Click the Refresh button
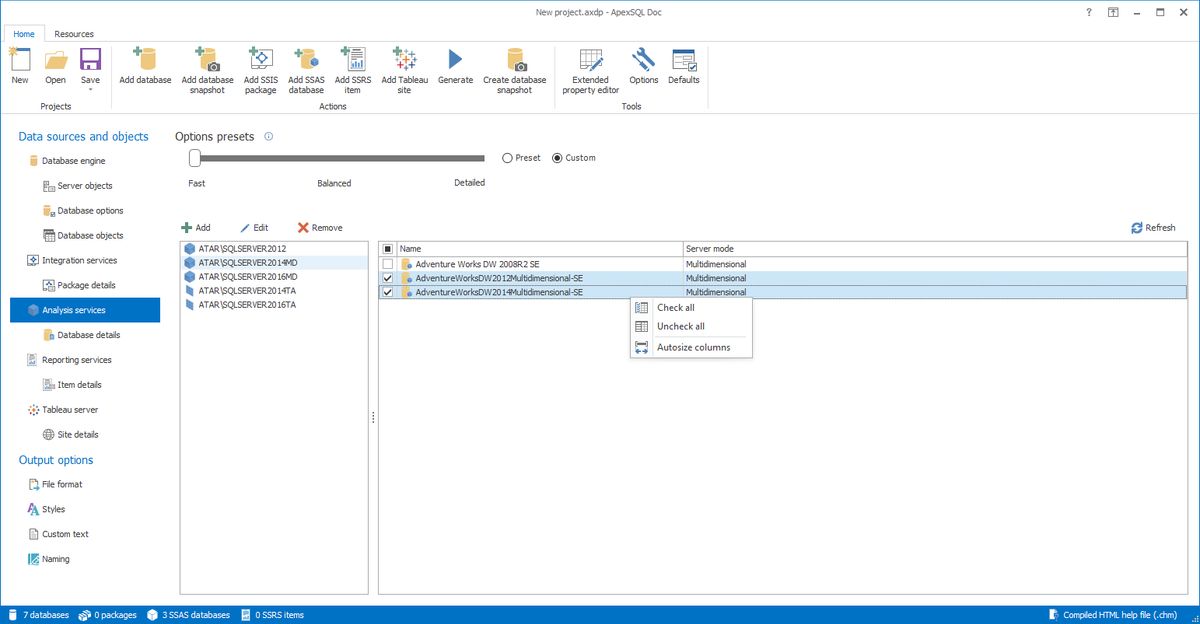This screenshot has height=624, width=1200. 1152,227
